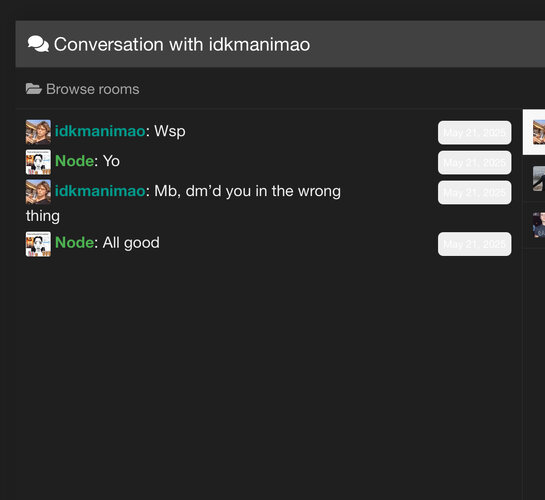
Task: Open idkmanimao's avatar beside the Mb message
Action: (x=38, y=192)
